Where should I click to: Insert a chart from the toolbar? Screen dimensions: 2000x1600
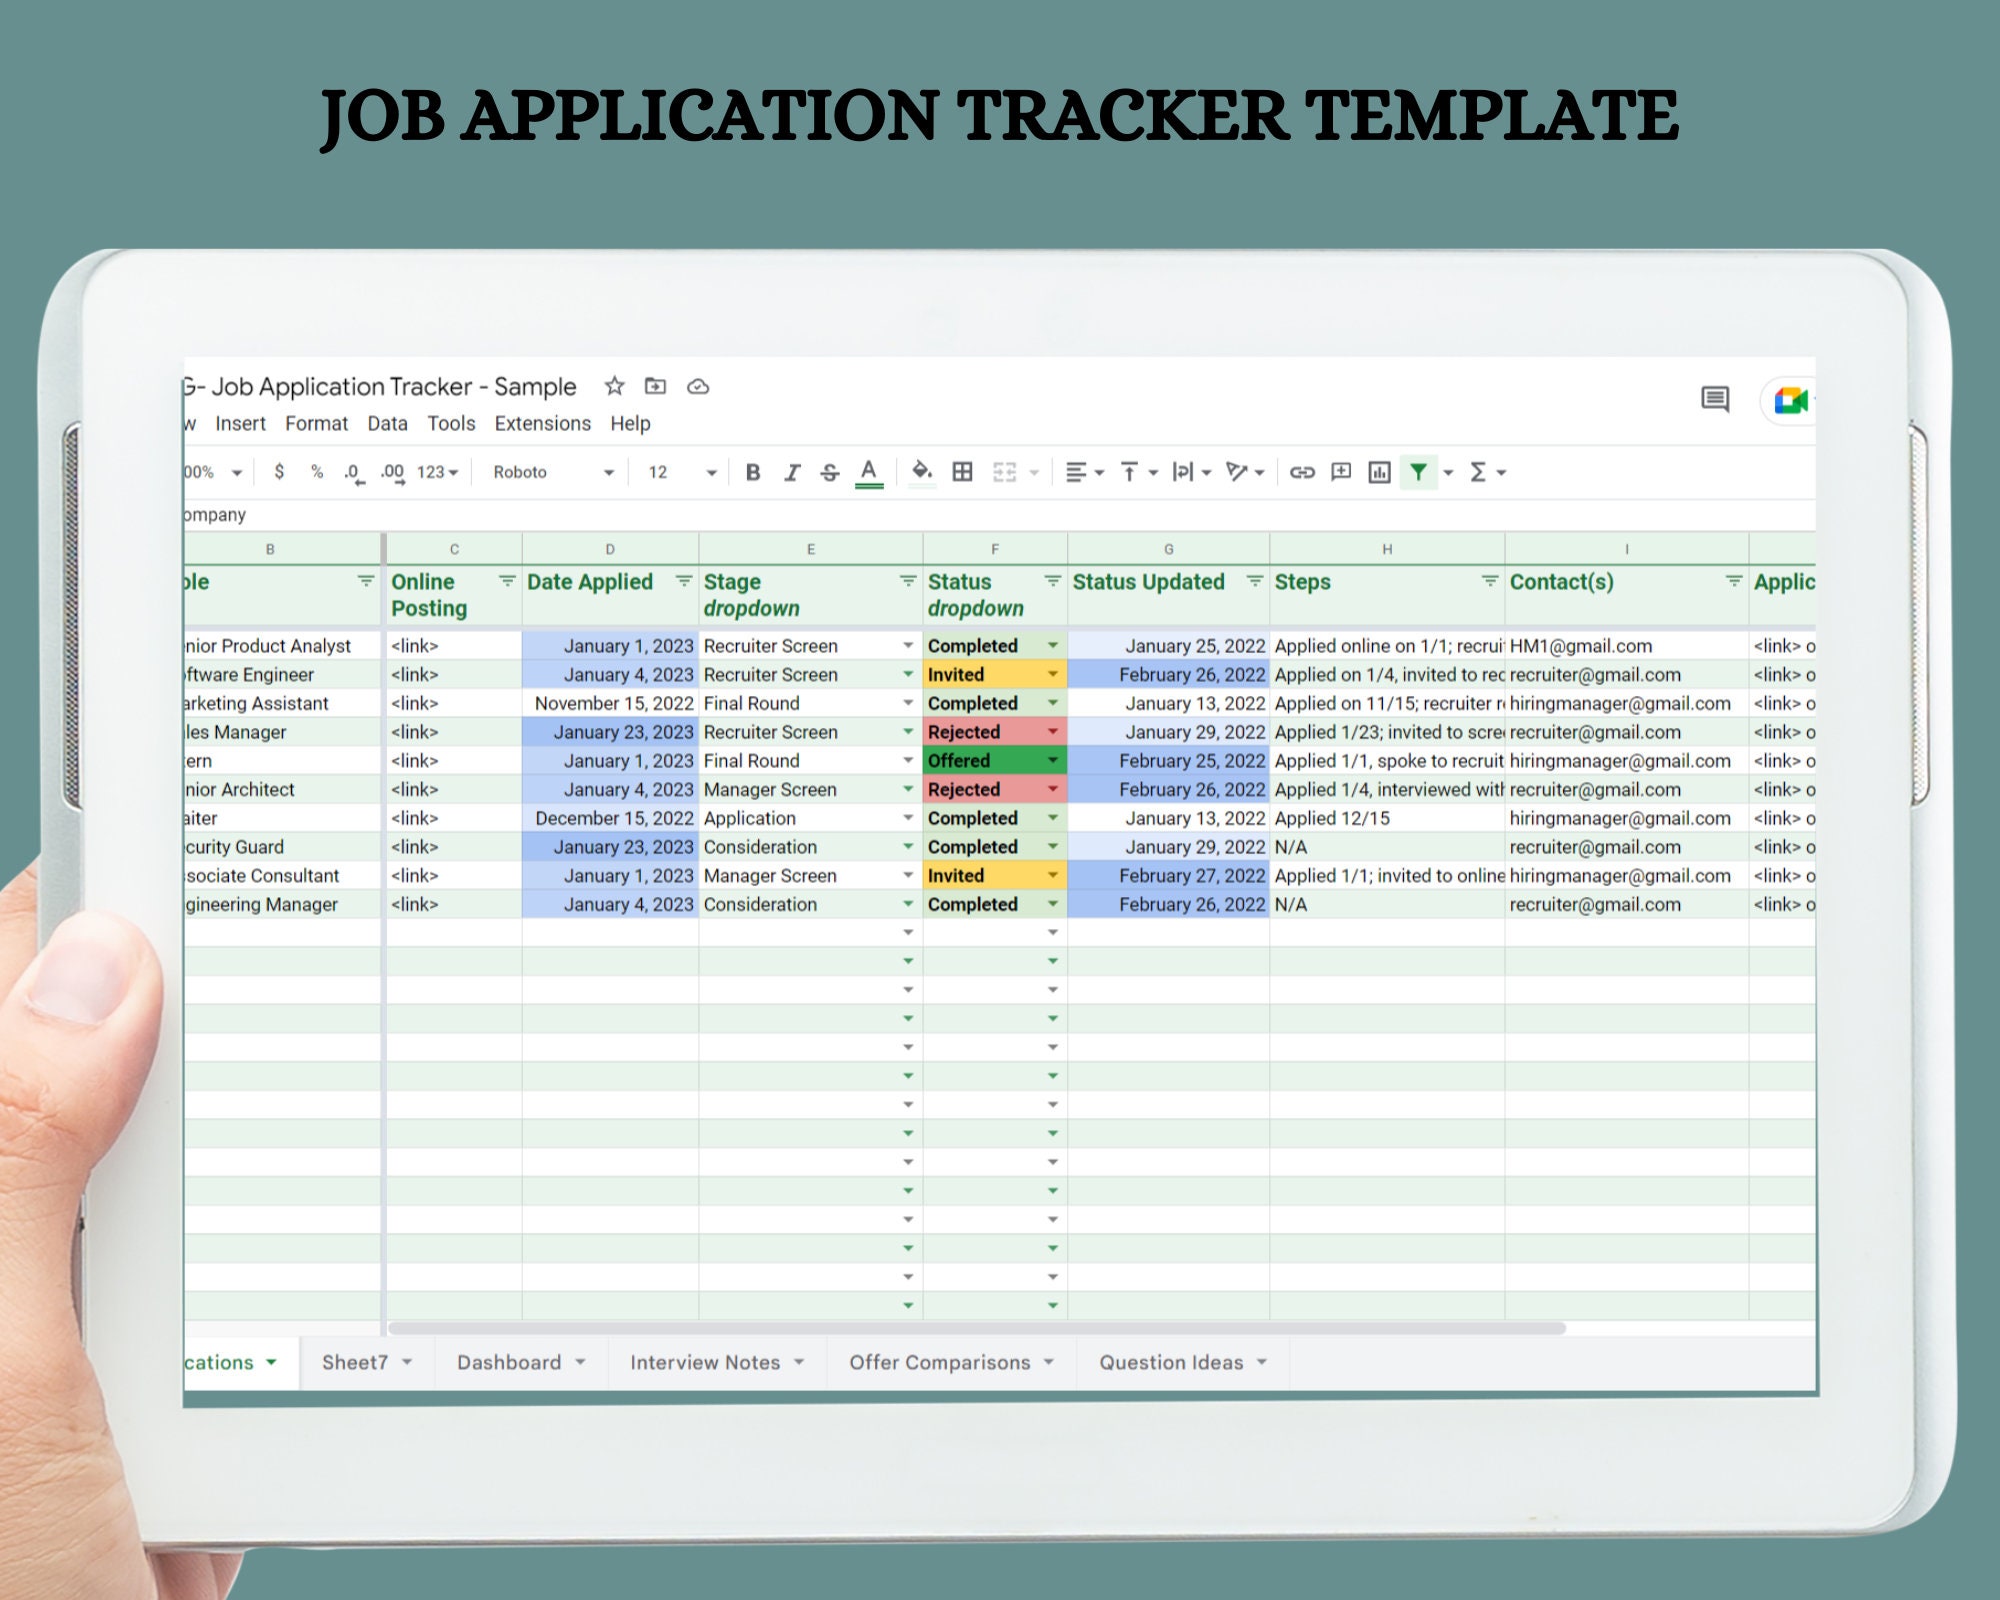pyautogui.click(x=1380, y=472)
